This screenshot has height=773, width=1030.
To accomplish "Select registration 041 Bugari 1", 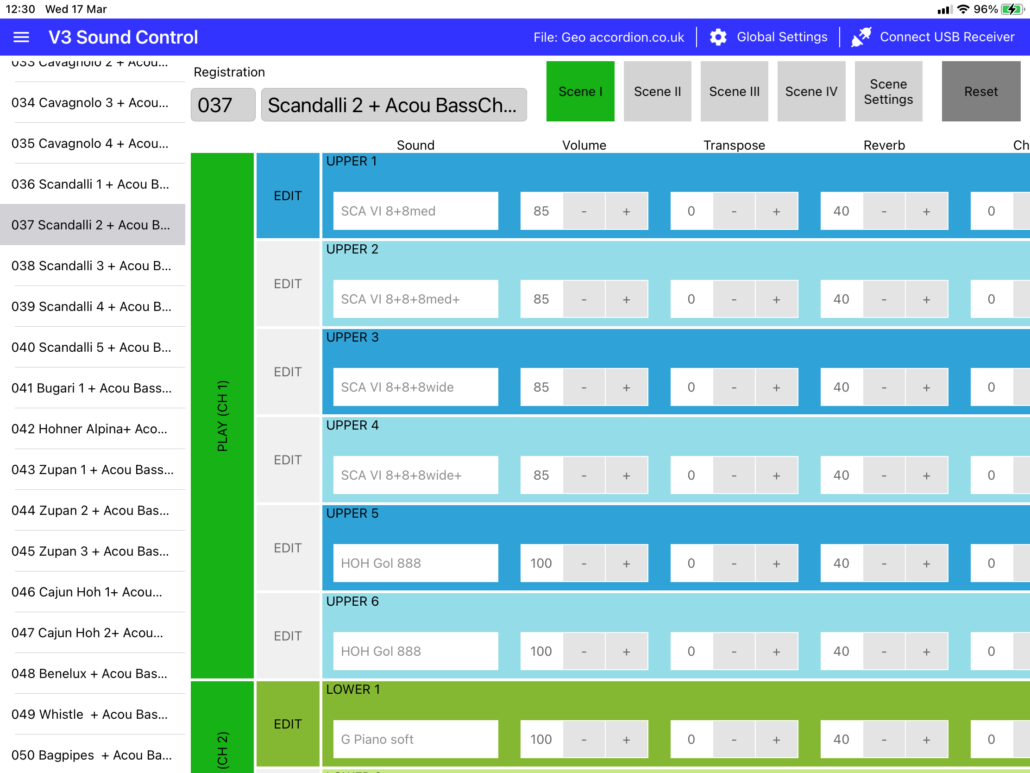I will [x=92, y=388].
